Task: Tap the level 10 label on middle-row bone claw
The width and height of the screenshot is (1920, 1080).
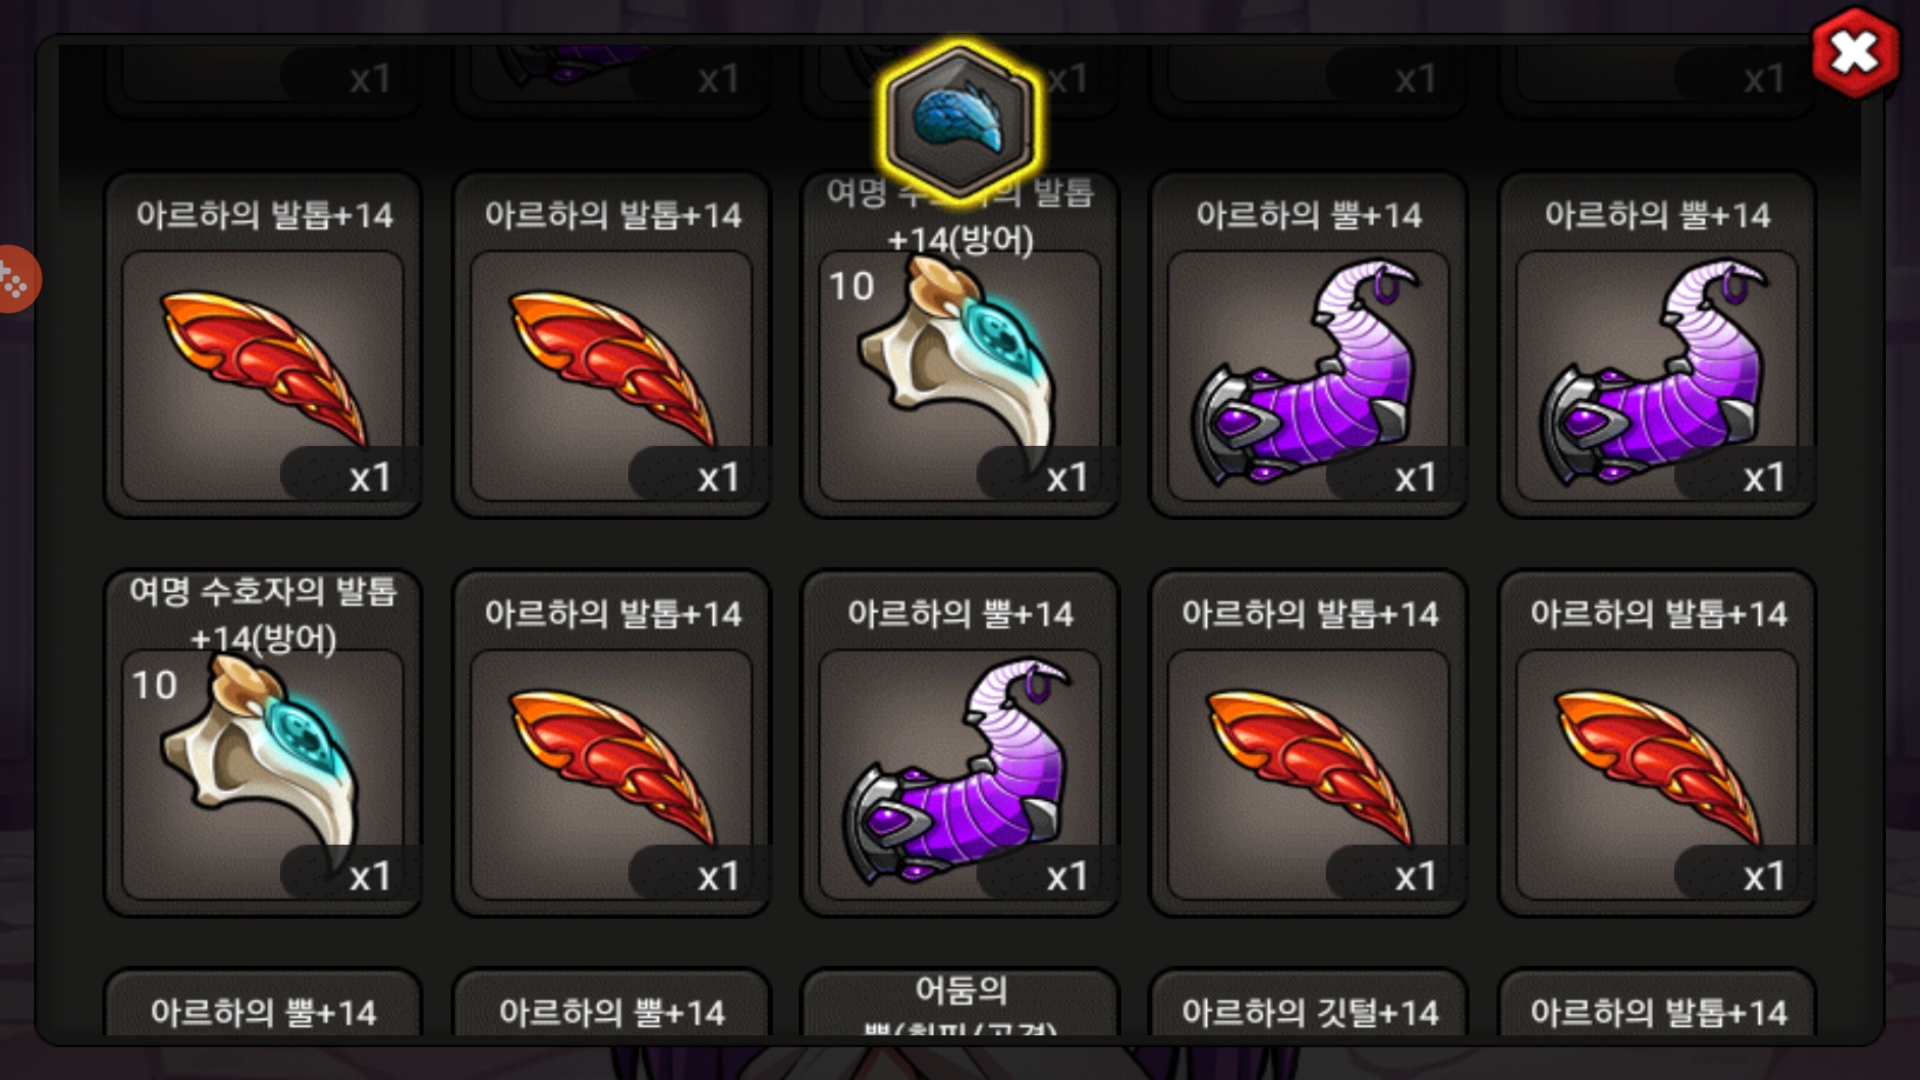Action: pyautogui.click(x=154, y=685)
